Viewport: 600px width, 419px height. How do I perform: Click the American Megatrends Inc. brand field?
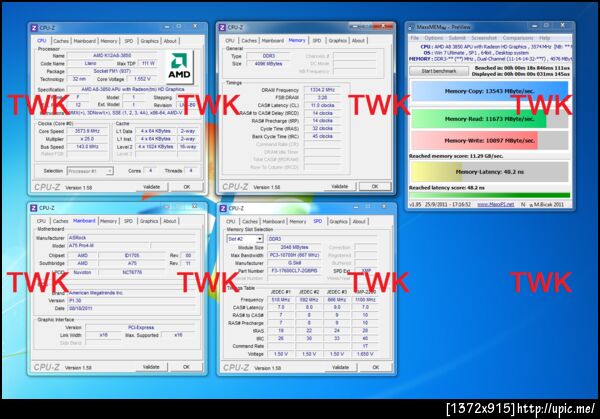tap(132, 293)
